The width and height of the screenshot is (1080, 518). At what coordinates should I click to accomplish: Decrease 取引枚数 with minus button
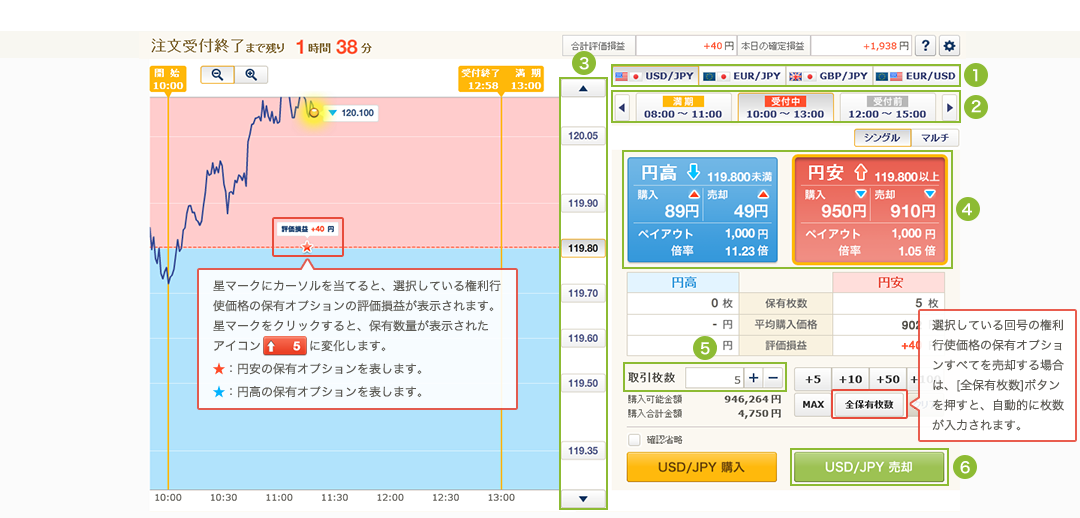pyautogui.click(x=773, y=378)
